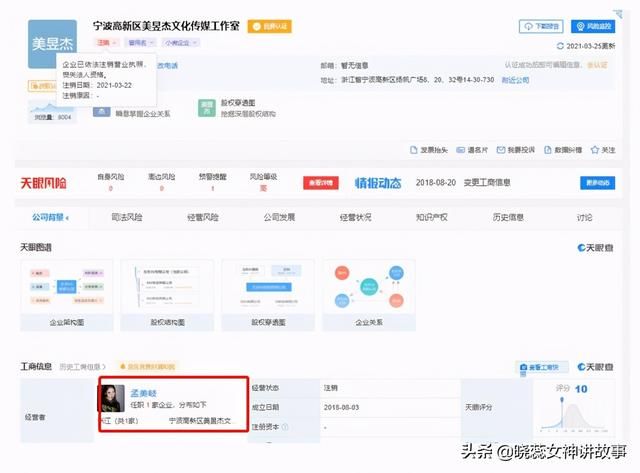Open the operator name link 孟美岐
The height and width of the screenshot is (473, 640).
(143, 393)
